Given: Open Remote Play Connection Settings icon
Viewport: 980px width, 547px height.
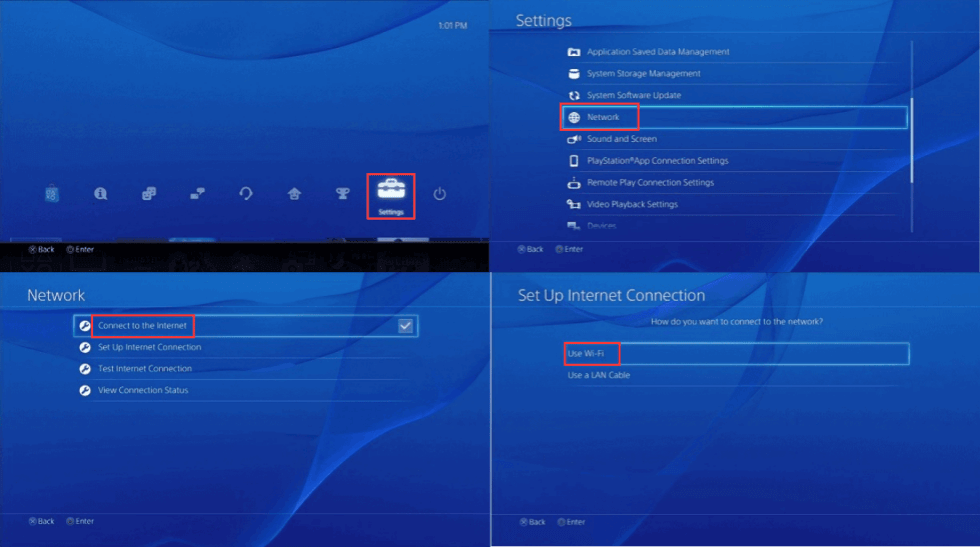Looking at the screenshot, I should coord(574,183).
